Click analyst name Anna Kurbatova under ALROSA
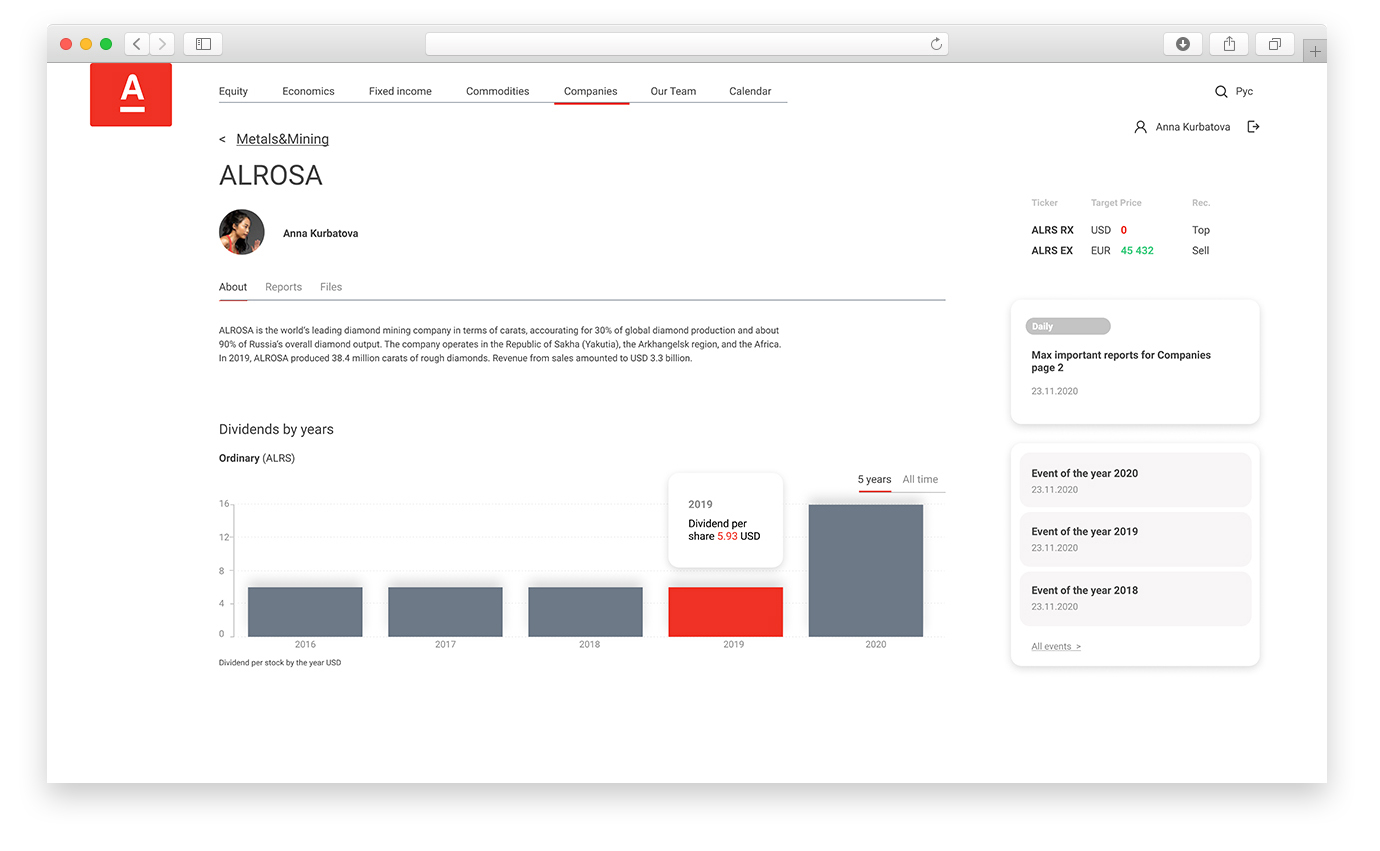This screenshot has width=1380, height=851. [320, 233]
